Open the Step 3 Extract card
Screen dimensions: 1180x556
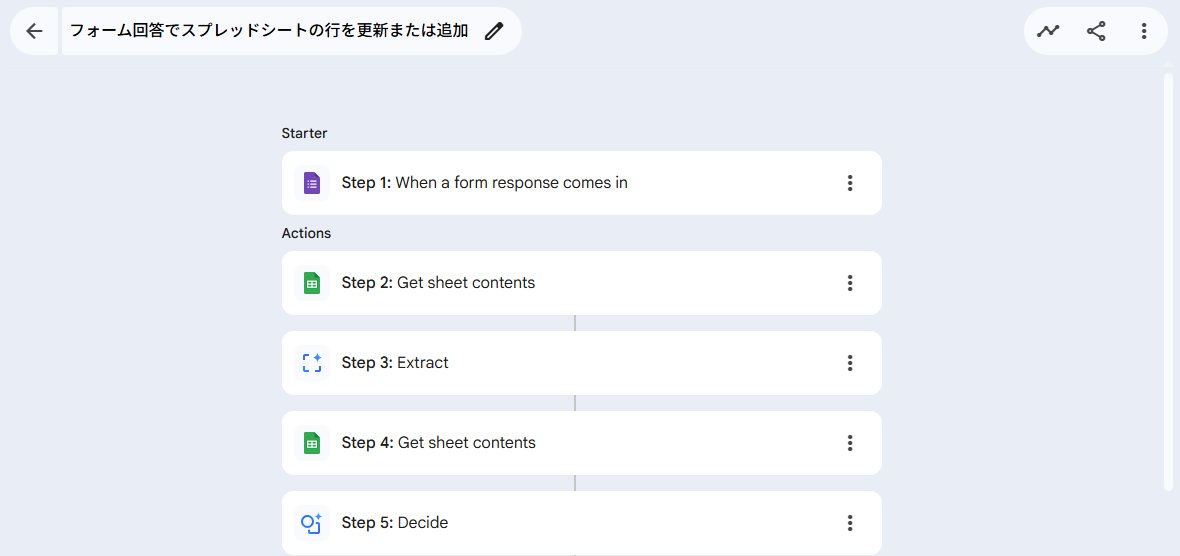coord(560,363)
